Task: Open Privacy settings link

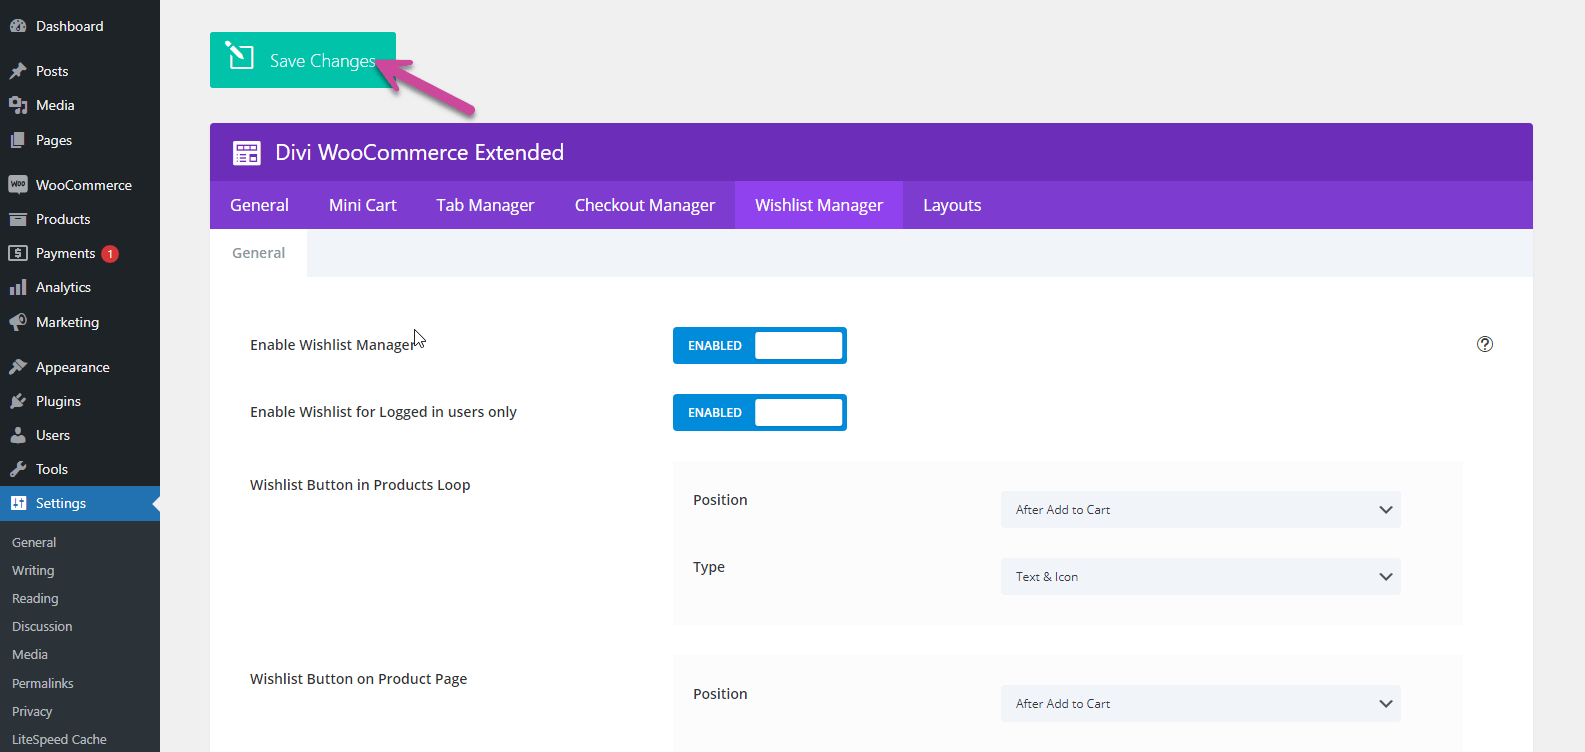Action: click(32, 711)
